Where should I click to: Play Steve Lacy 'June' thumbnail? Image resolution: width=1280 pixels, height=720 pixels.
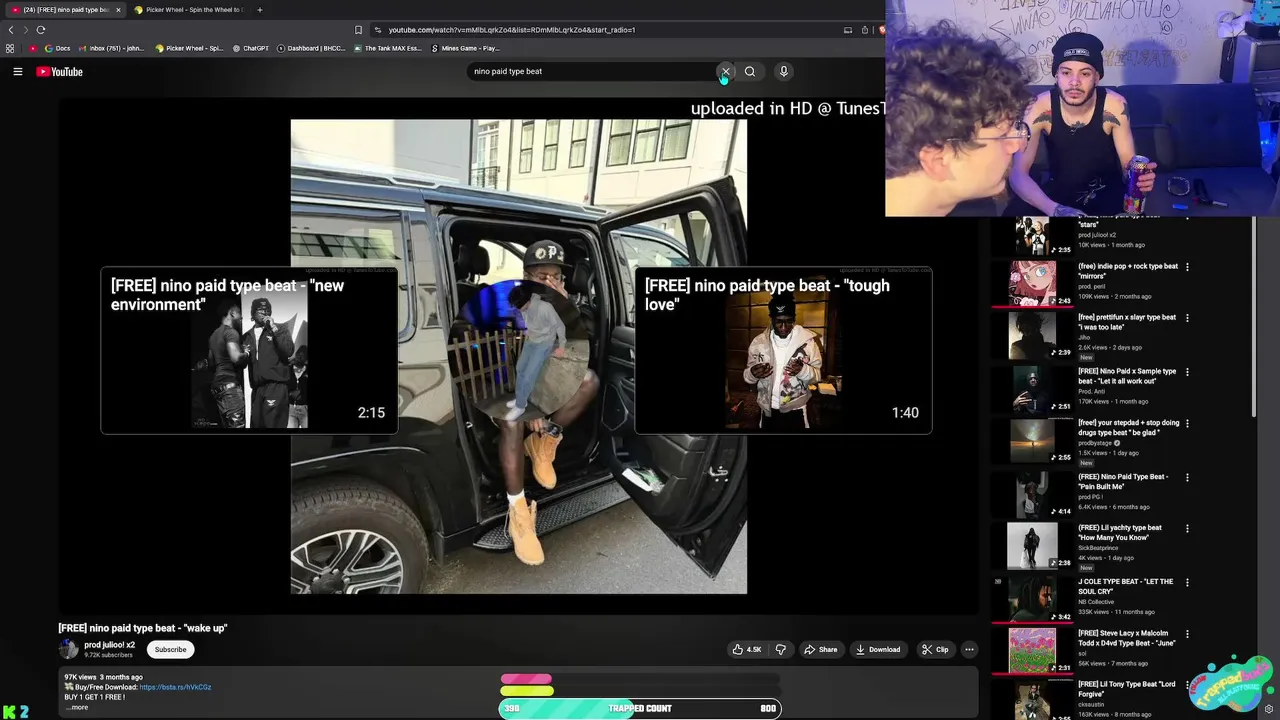pos(1032,650)
